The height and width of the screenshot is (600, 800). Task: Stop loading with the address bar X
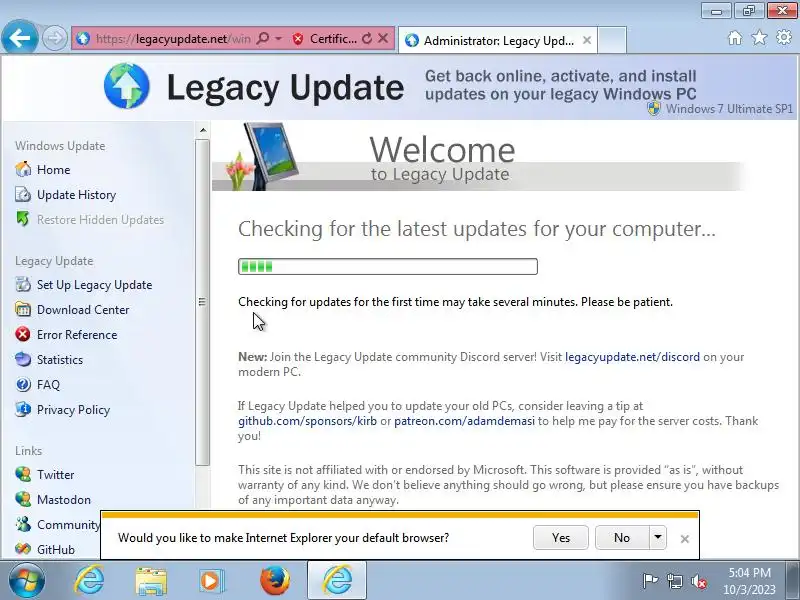point(383,39)
